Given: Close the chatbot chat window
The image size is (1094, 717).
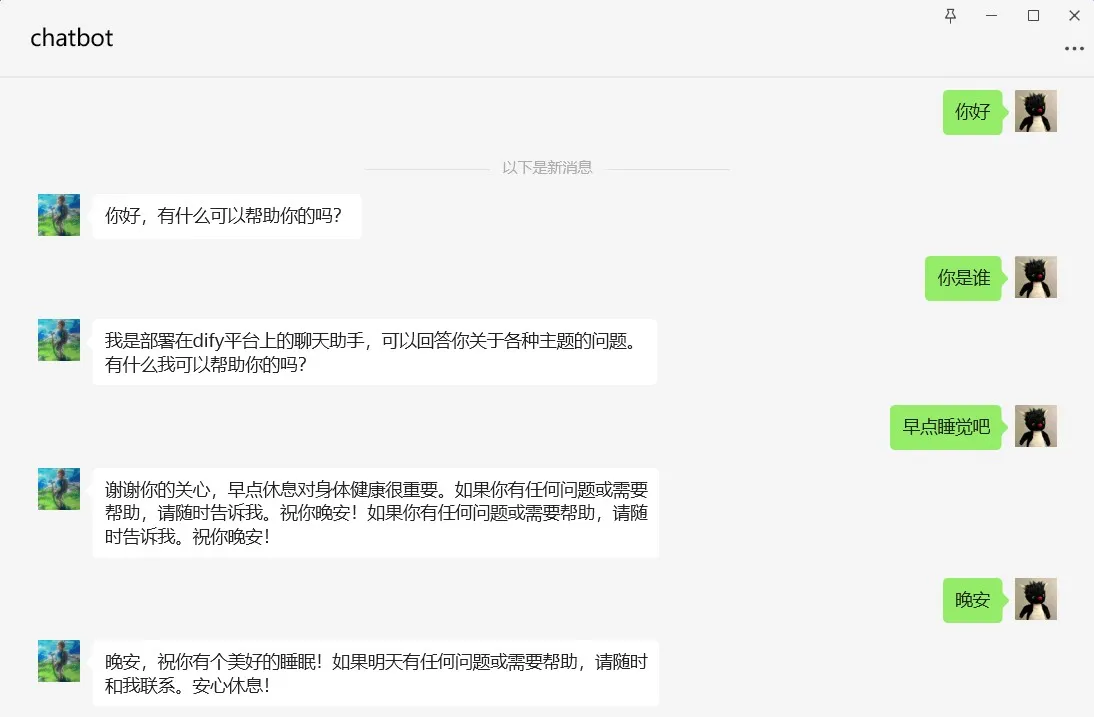Looking at the screenshot, I should [x=1074, y=15].
